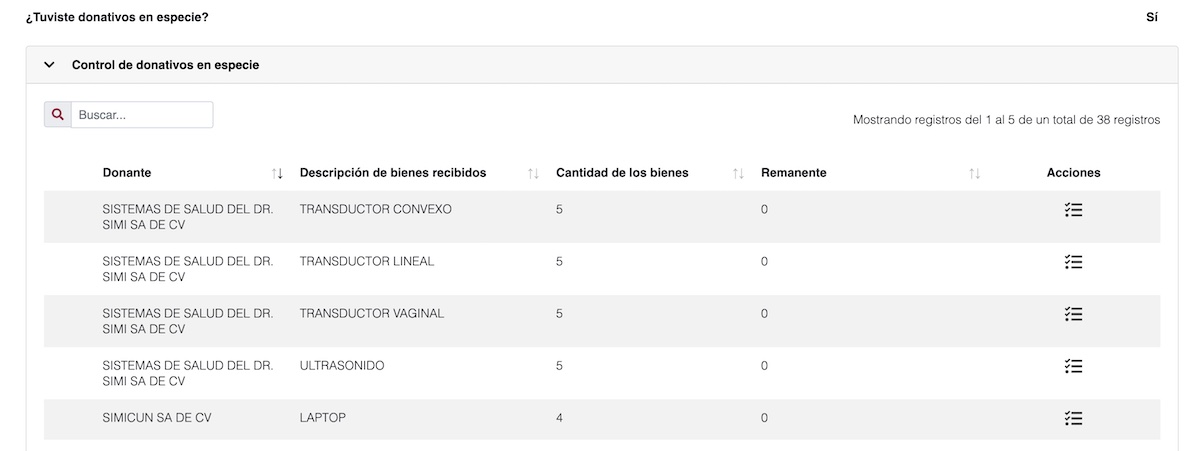This screenshot has height=451, width=1200.
Task: Open actions checklist for TRANSDUCTOR CONVEXO row
Action: tap(1073, 210)
